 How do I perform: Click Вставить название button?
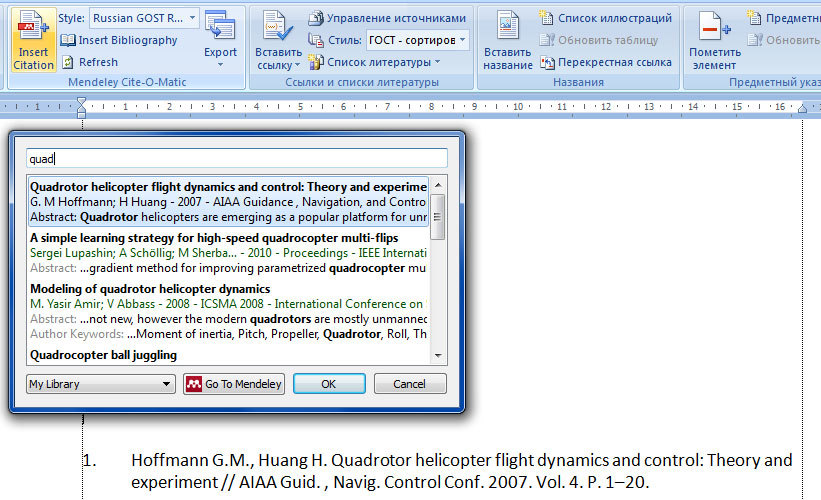(x=507, y=40)
